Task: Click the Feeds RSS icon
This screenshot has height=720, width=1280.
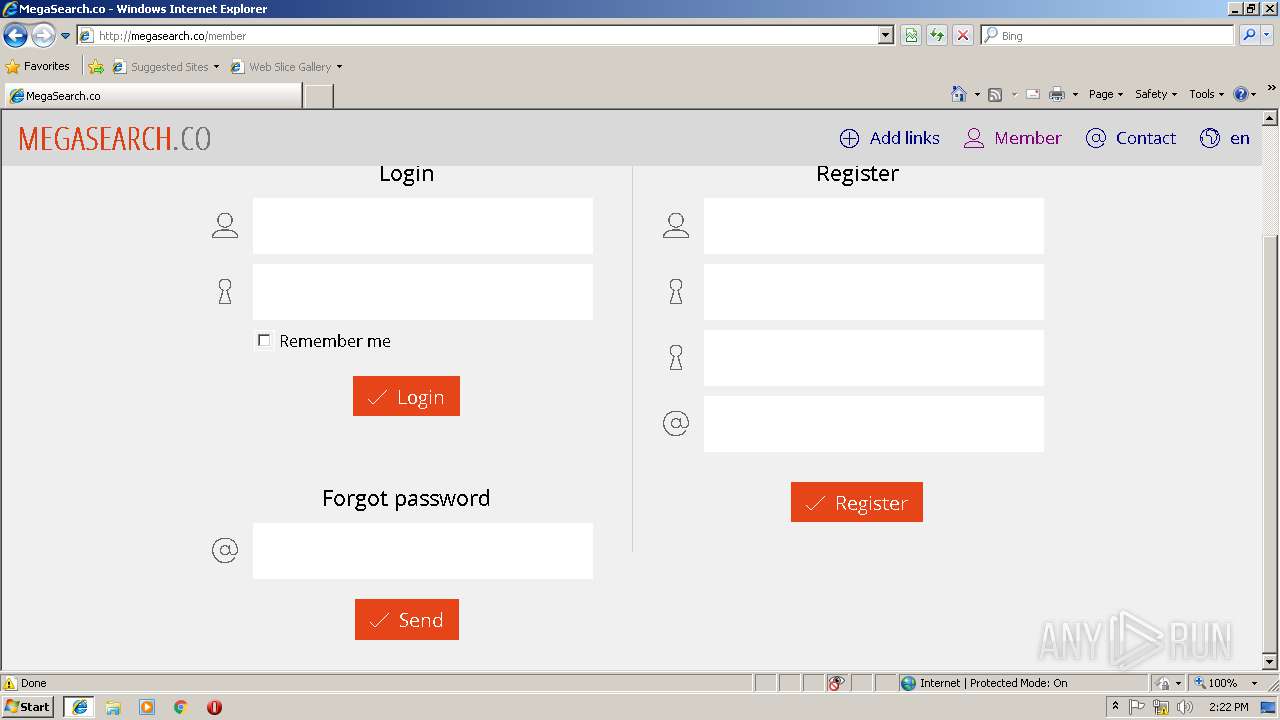Action: tap(995, 94)
